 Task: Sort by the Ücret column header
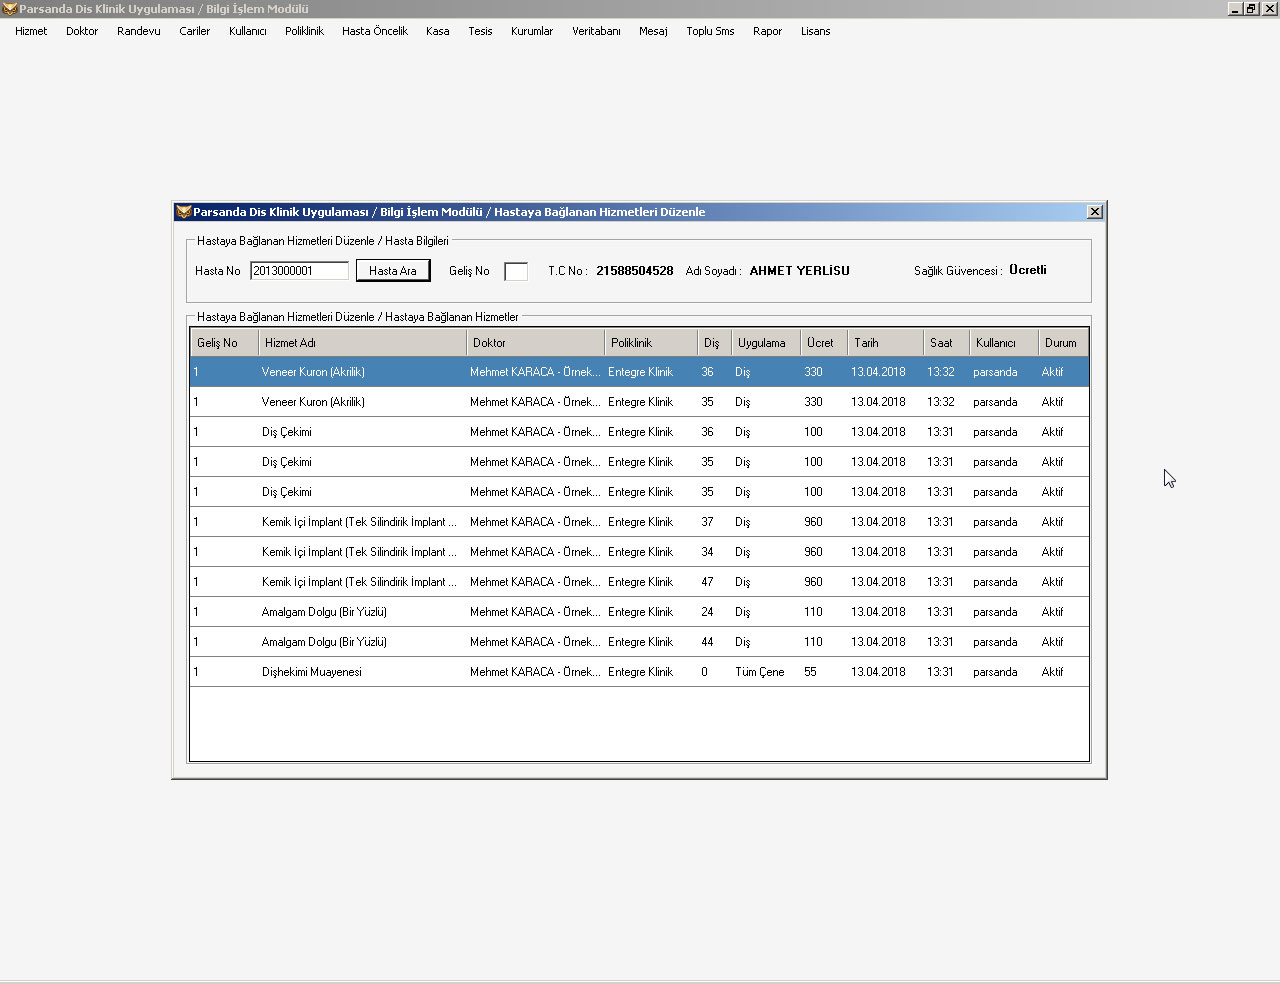pyautogui.click(x=824, y=342)
